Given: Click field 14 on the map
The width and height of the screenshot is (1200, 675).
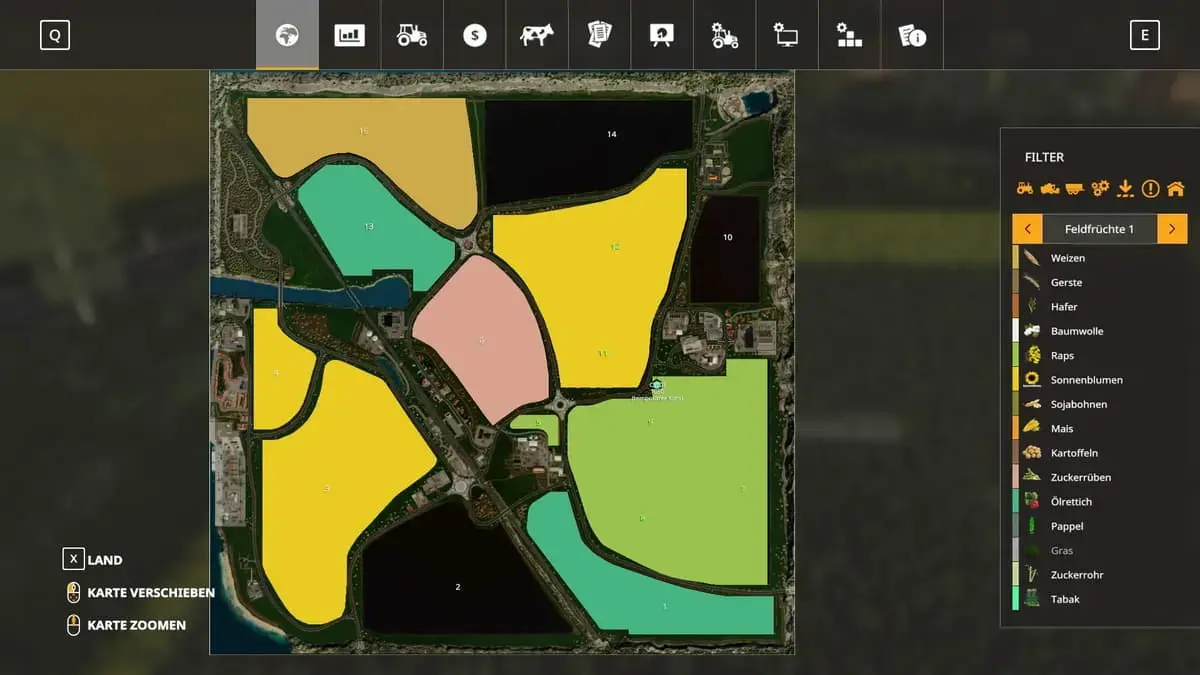Looking at the screenshot, I should tap(611, 134).
